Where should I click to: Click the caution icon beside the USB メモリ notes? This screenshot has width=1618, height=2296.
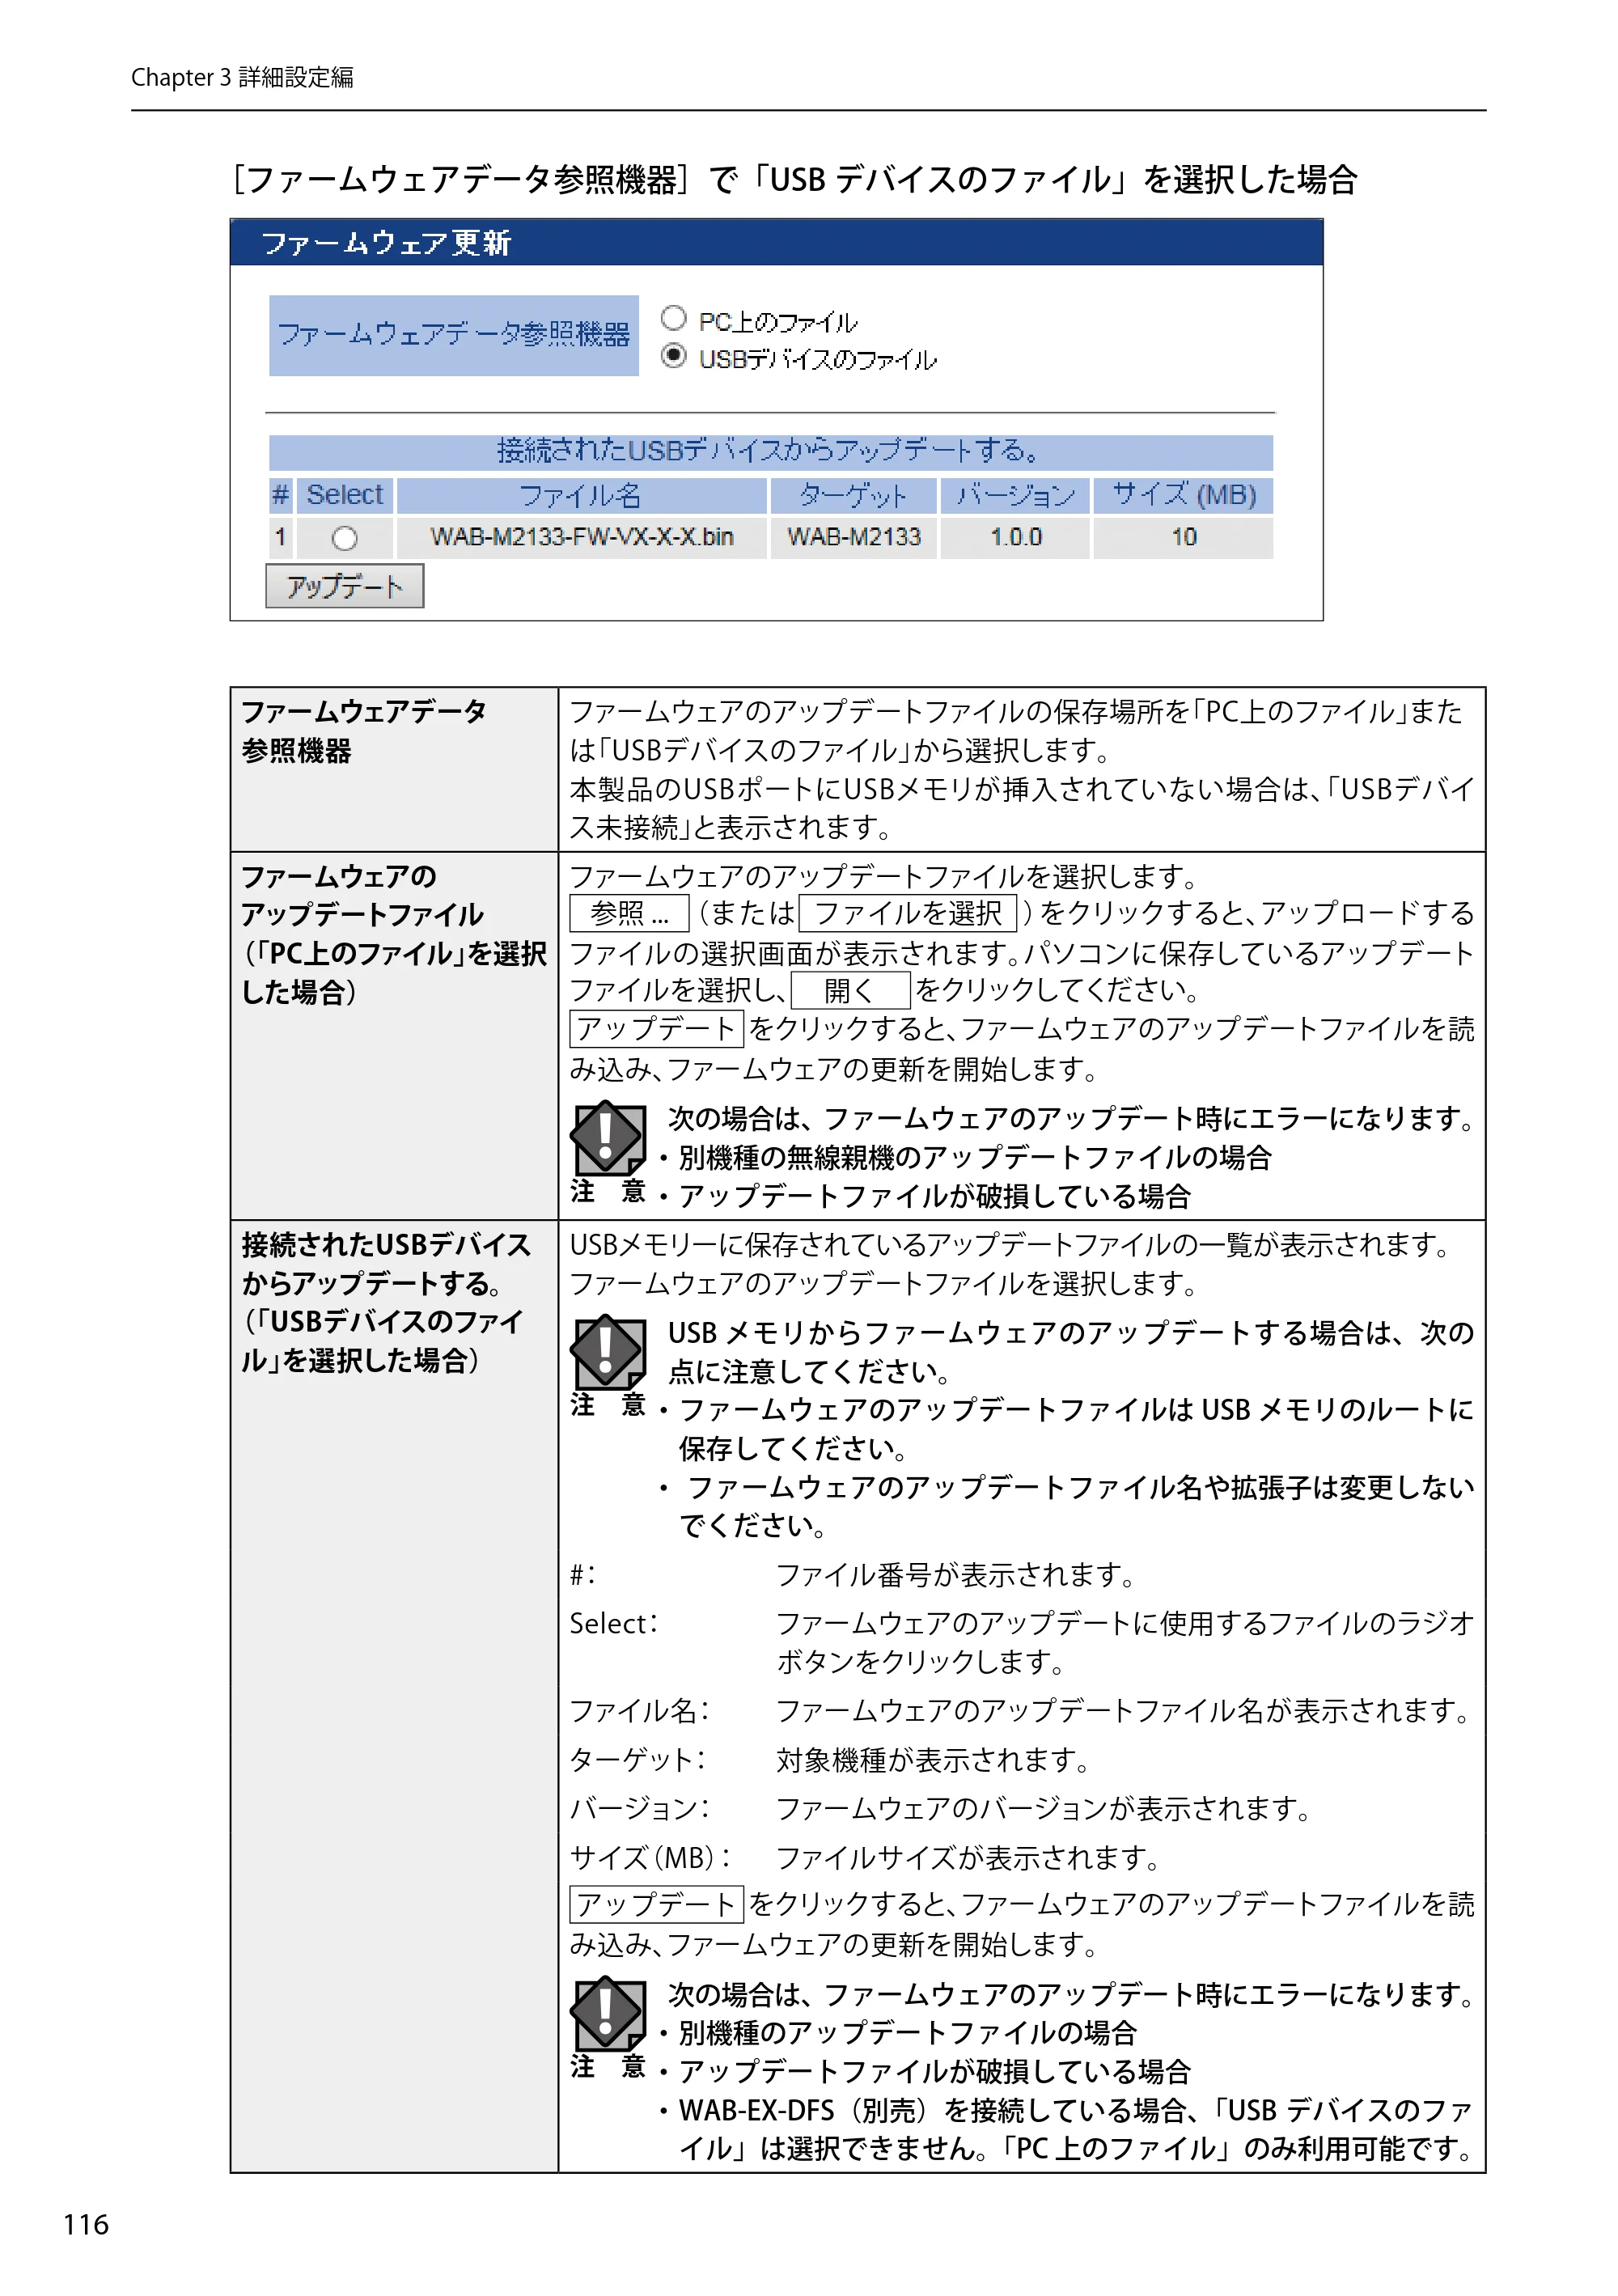pos(607,1352)
